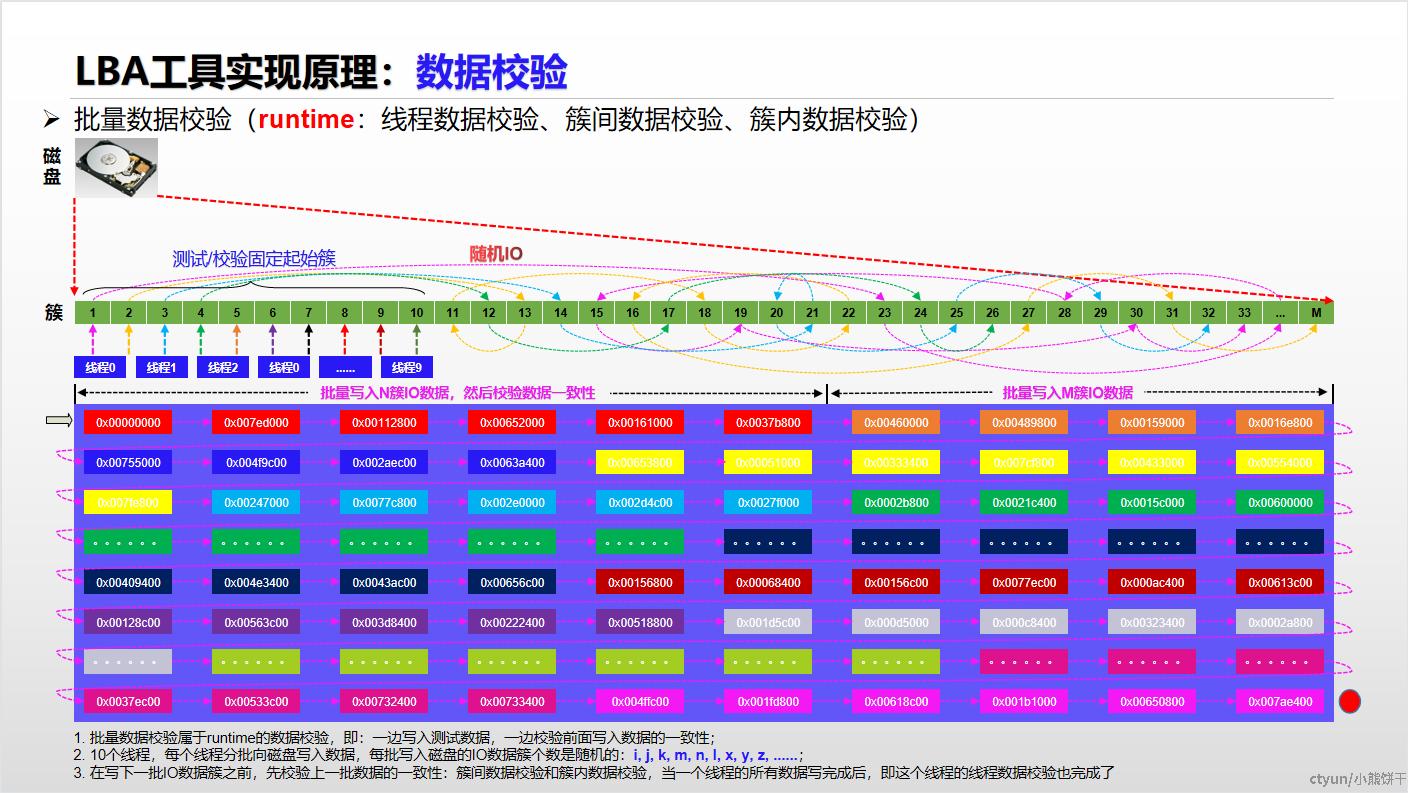Click the pink block 0x0037ec00
The height and width of the screenshot is (793, 1408).
click(x=128, y=701)
